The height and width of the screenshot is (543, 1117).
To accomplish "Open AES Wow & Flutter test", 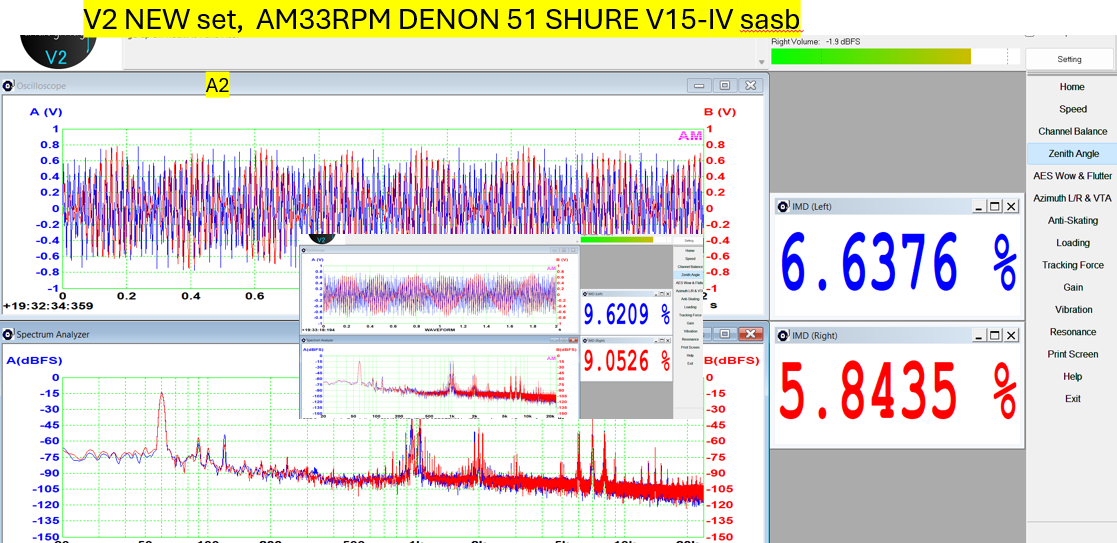I will pos(1071,175).
